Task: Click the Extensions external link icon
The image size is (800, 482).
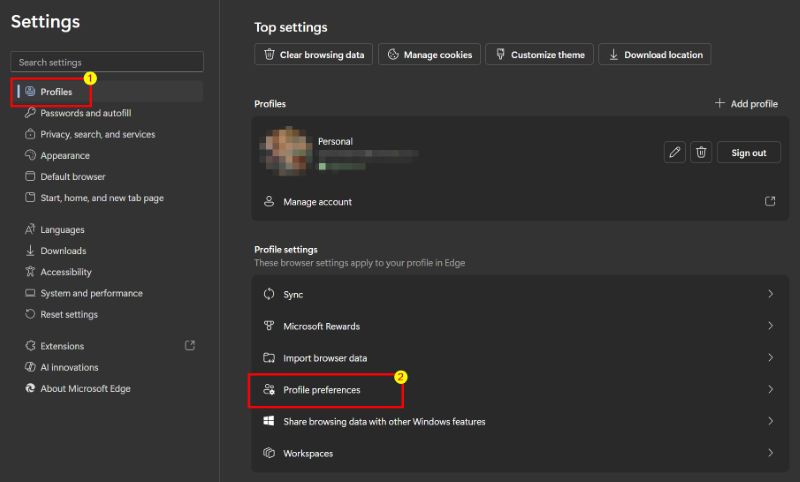Action: [x=190, y=346]
